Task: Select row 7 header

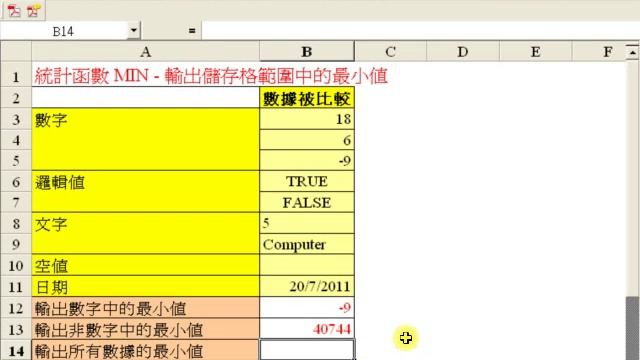Action: (x=16, y=202)
